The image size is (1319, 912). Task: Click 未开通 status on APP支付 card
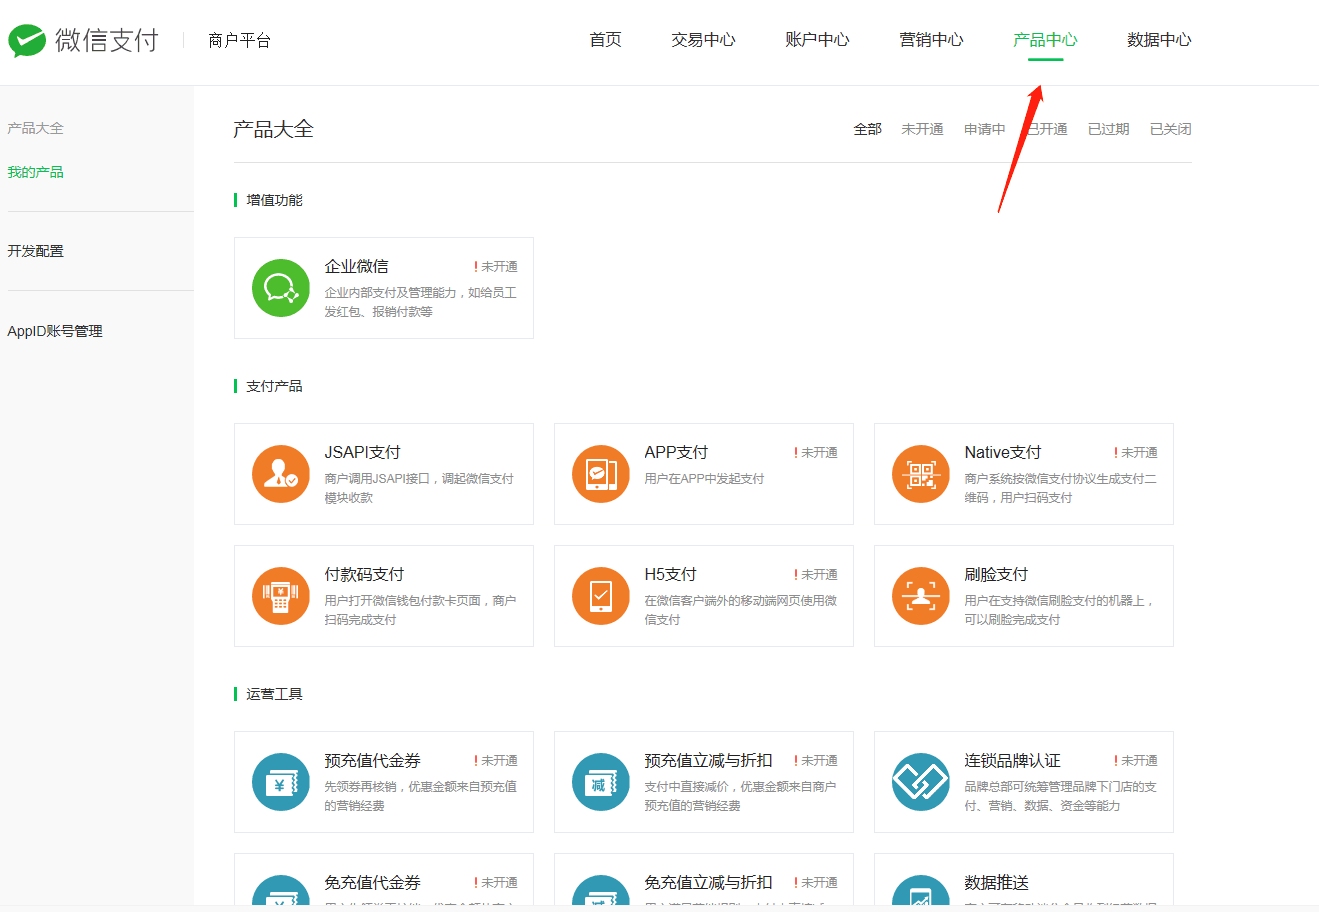(816, 453)
